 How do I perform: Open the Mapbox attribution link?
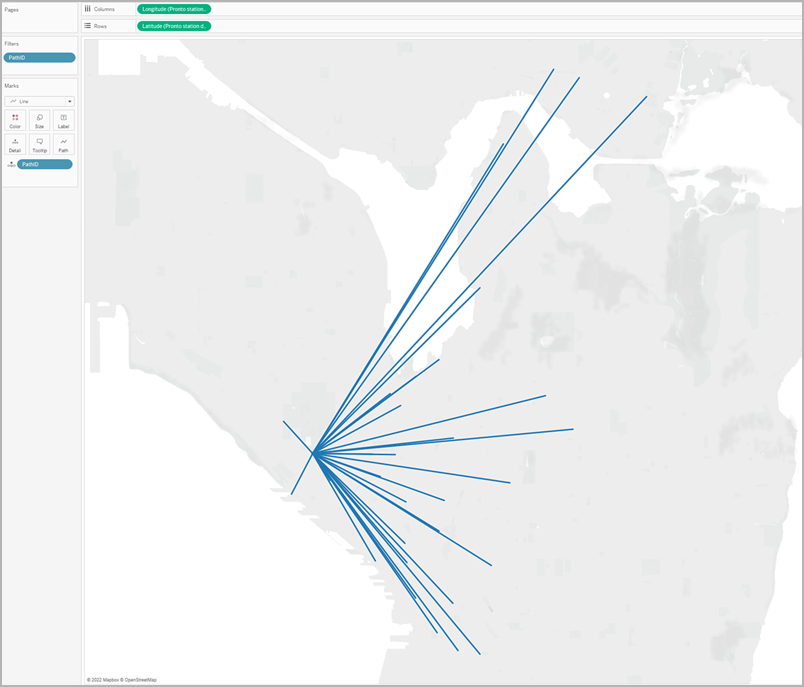point(107,680)
